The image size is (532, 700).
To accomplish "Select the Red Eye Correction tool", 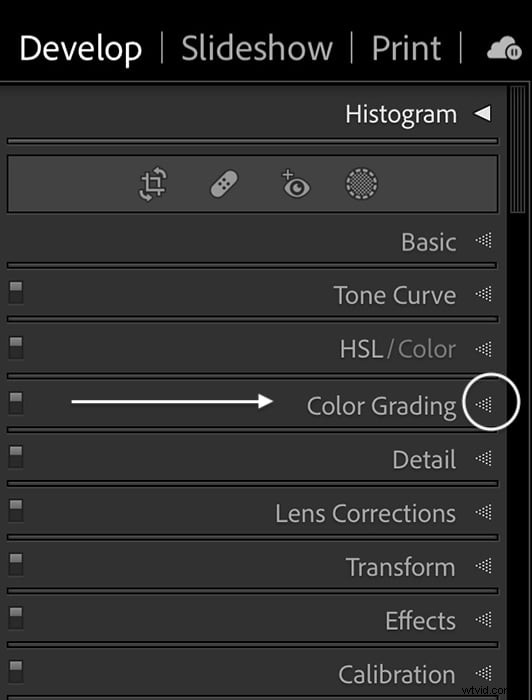I will (x=295, y=183).
